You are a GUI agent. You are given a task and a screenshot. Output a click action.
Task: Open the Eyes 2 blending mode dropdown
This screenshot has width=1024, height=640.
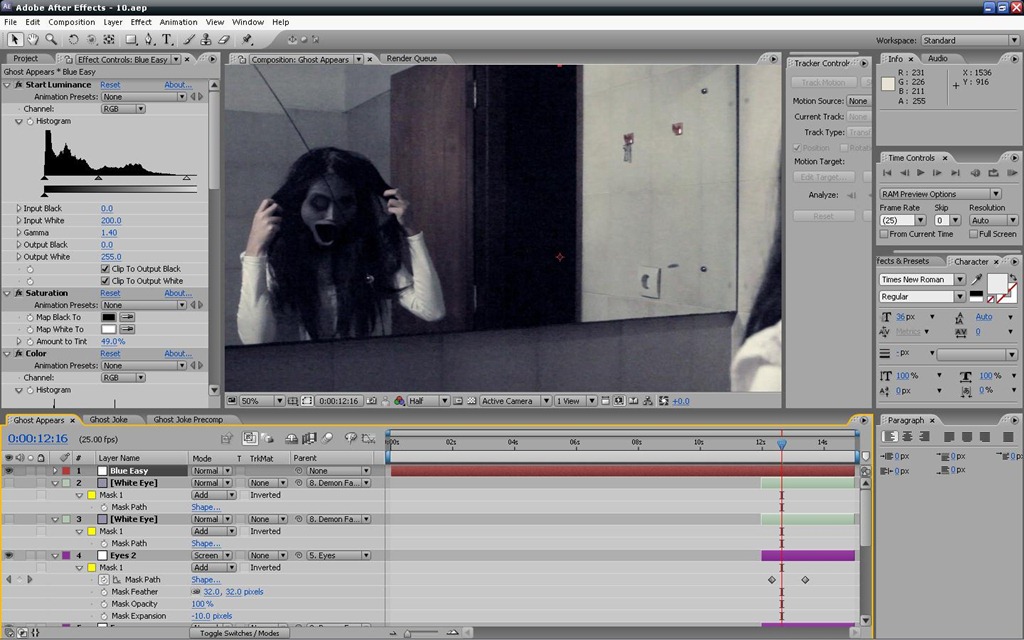212,556
